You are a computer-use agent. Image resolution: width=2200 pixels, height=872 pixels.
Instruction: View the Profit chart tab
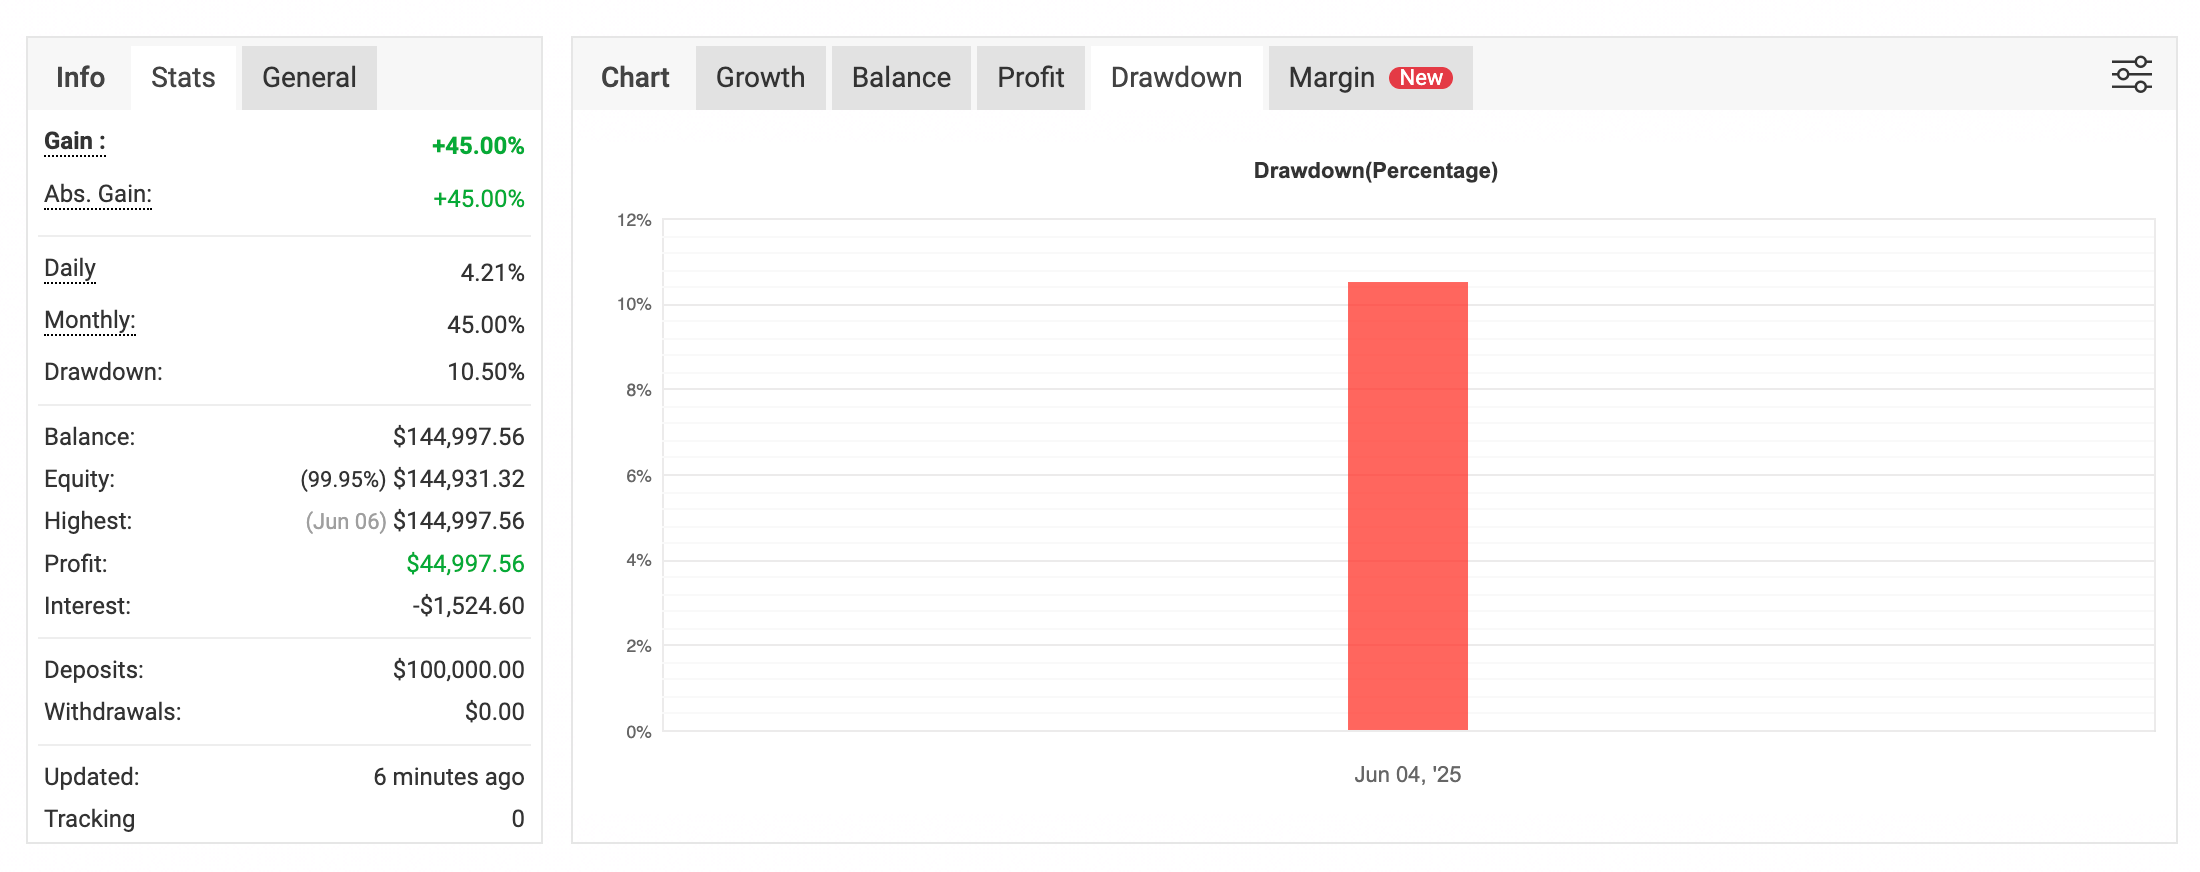[x=1030, y=78]
